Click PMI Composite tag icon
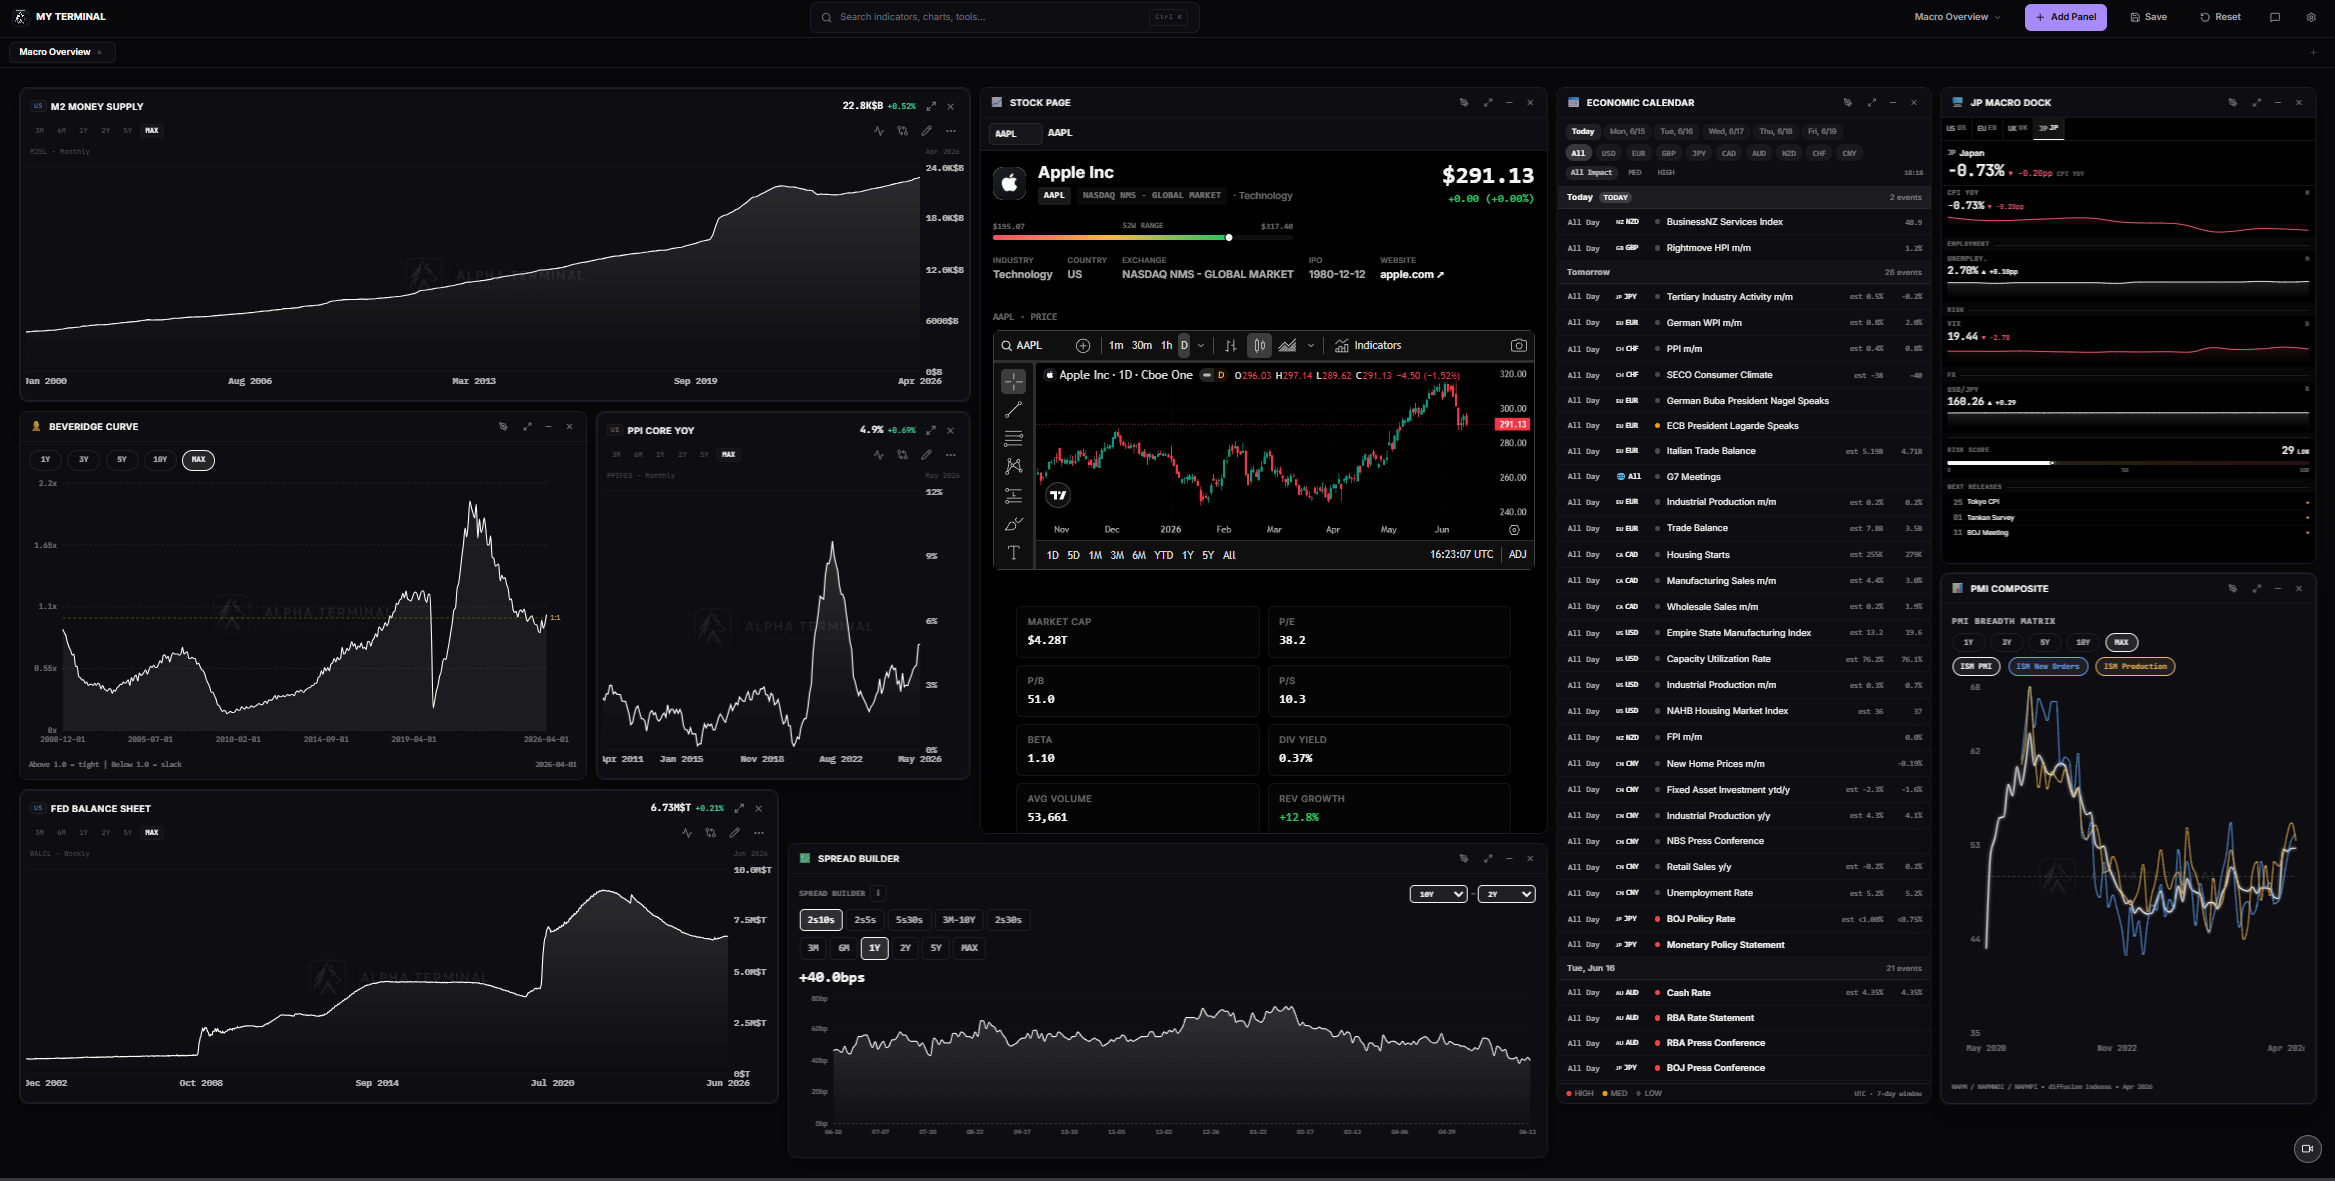Image resolution: width=2335 pixels, height=1181 pixels. coord(2232,588)
